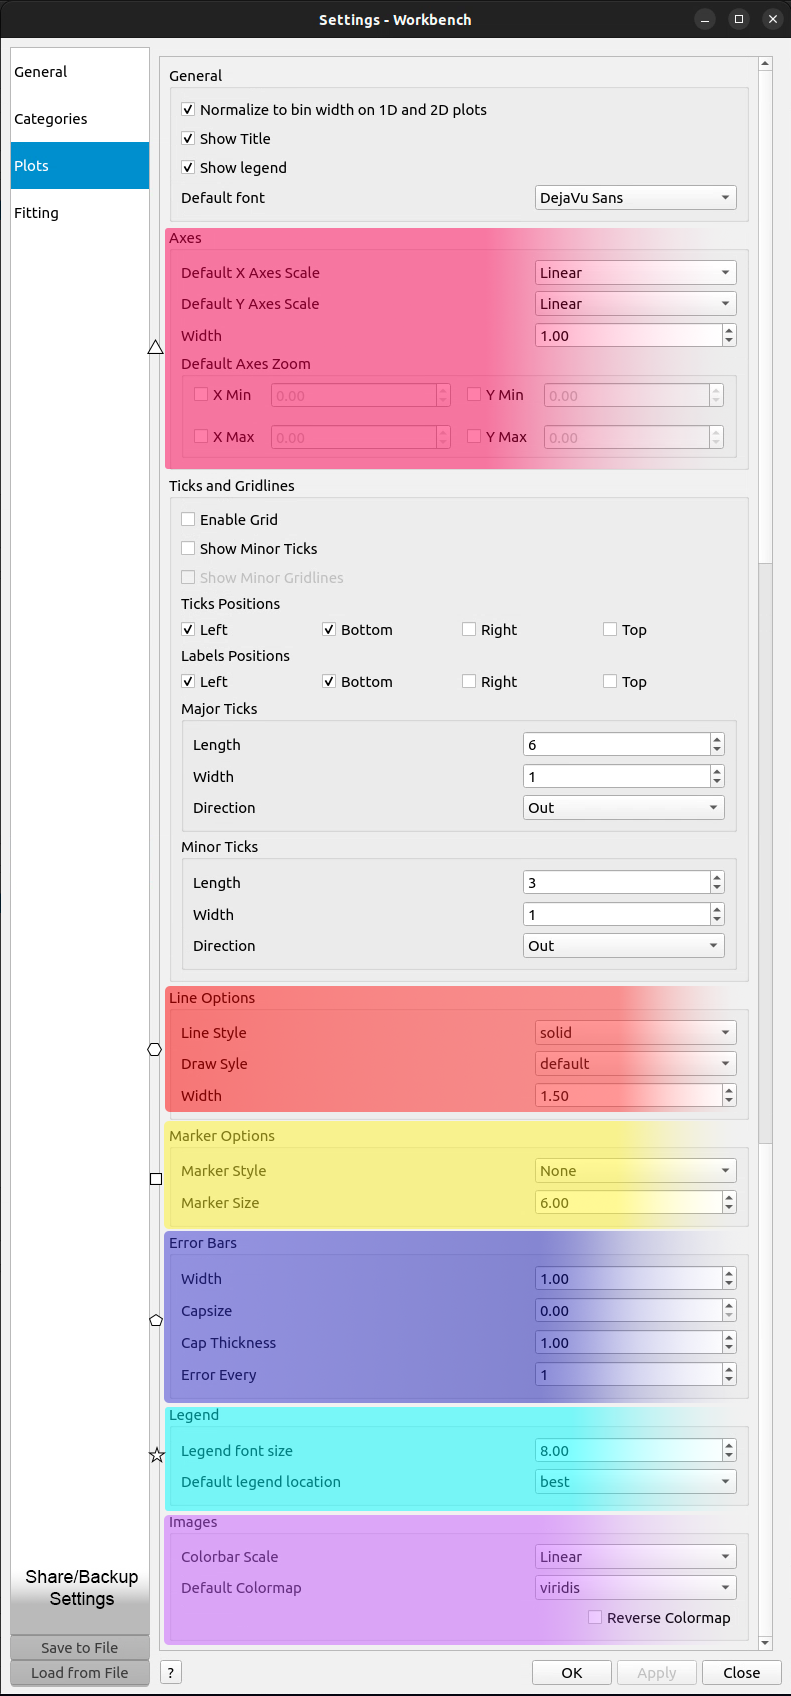The height and width of the screenshot is (1696, 791).
Task: Open help with the question mark button
Action: [171, 1672]
